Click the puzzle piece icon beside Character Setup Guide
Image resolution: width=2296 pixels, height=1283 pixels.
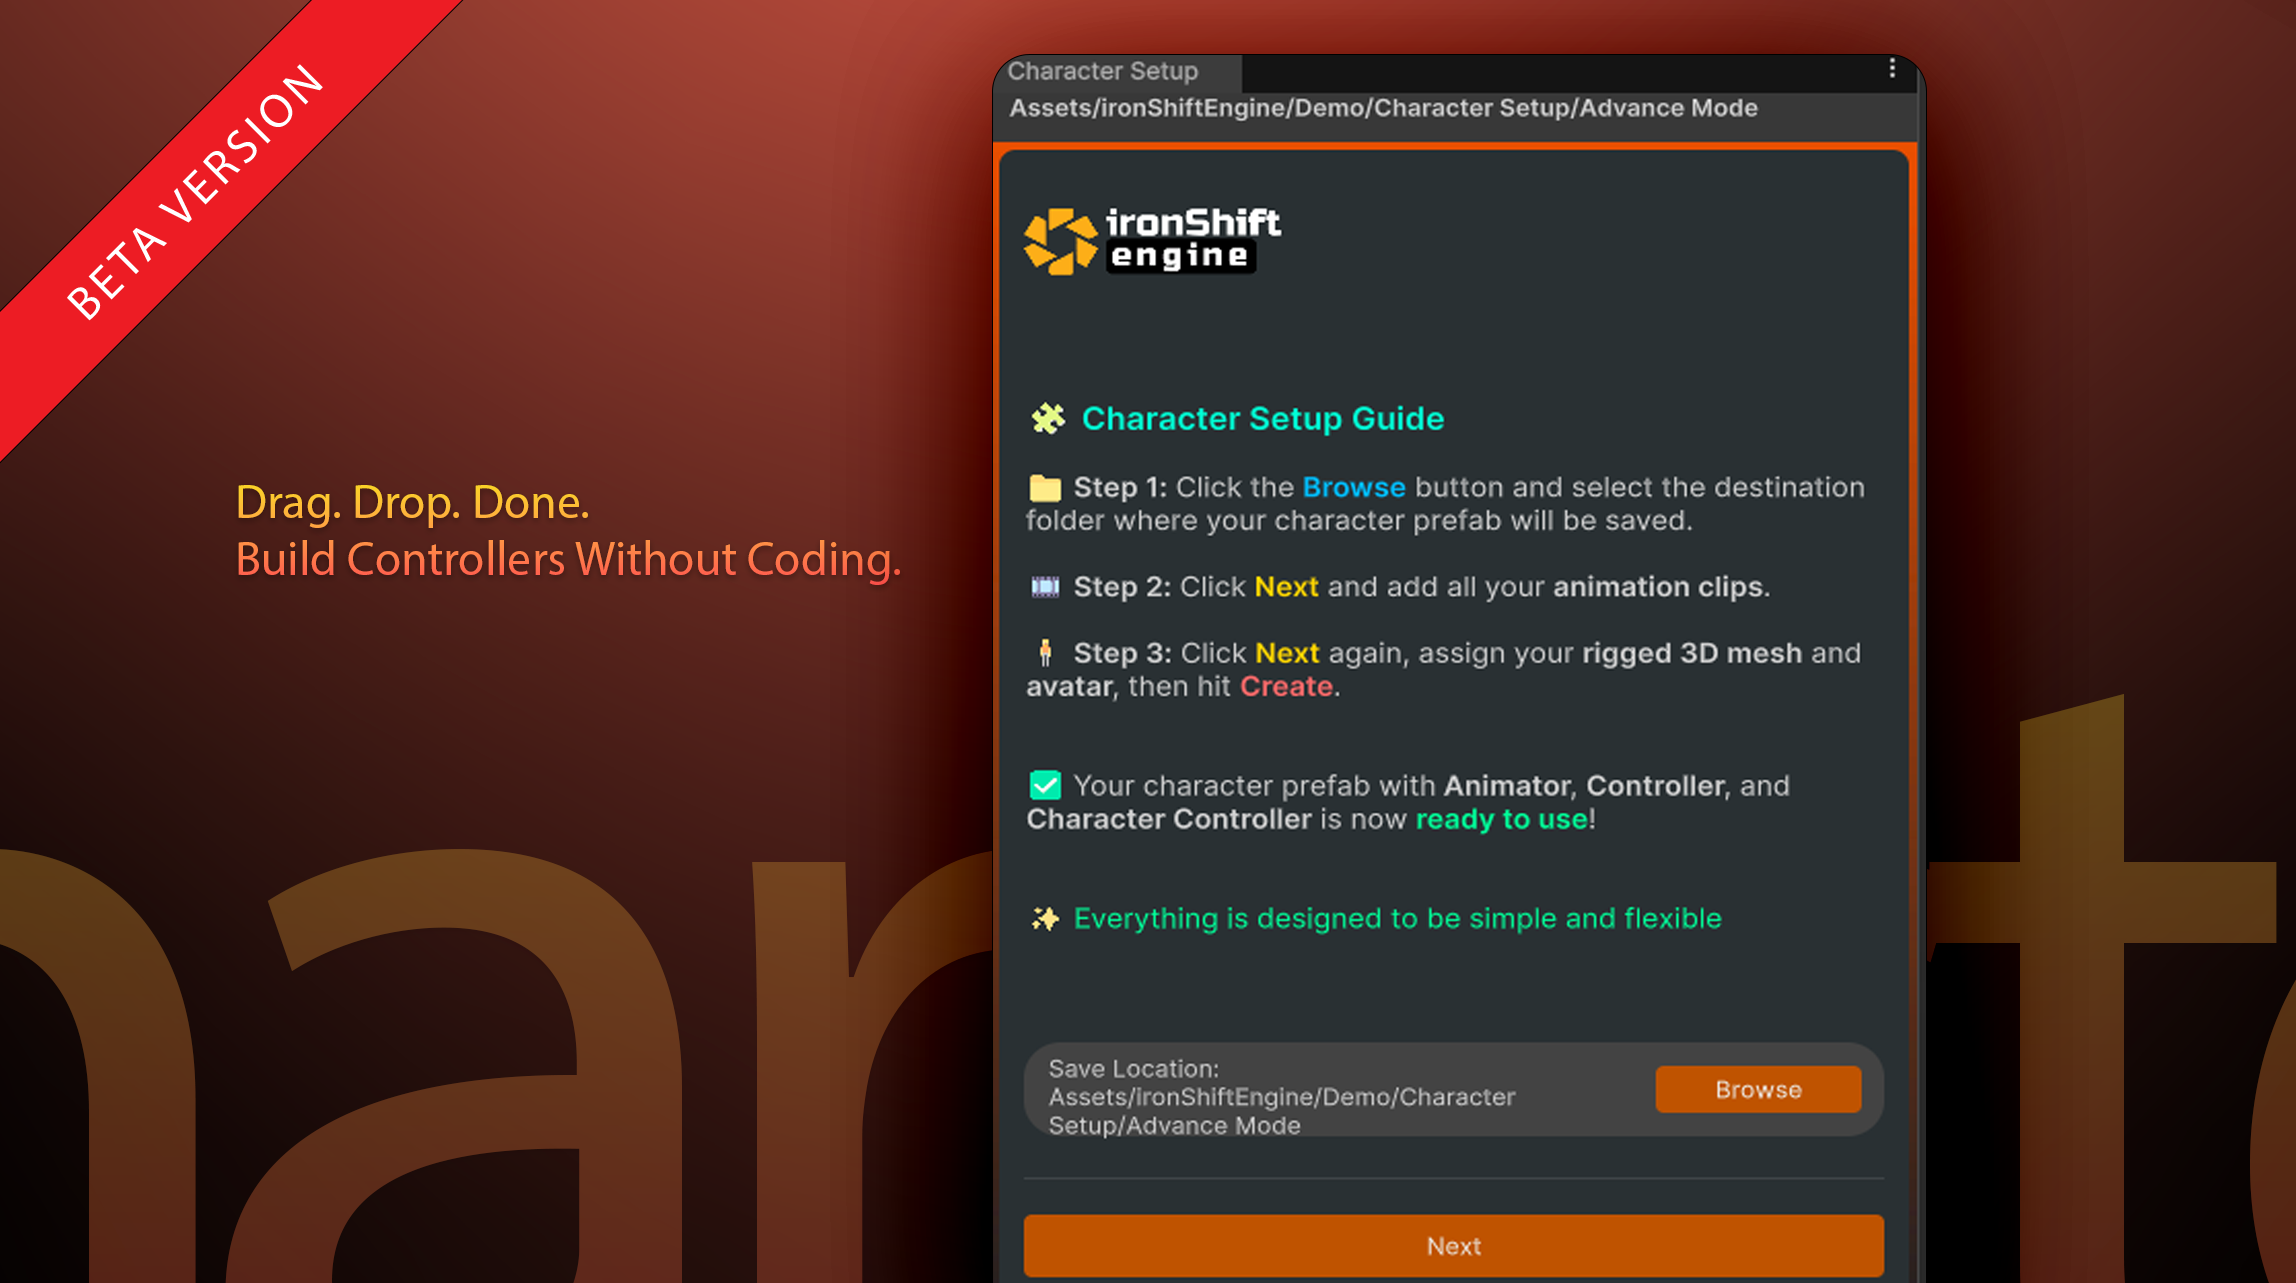click(x=1047, y=418)
